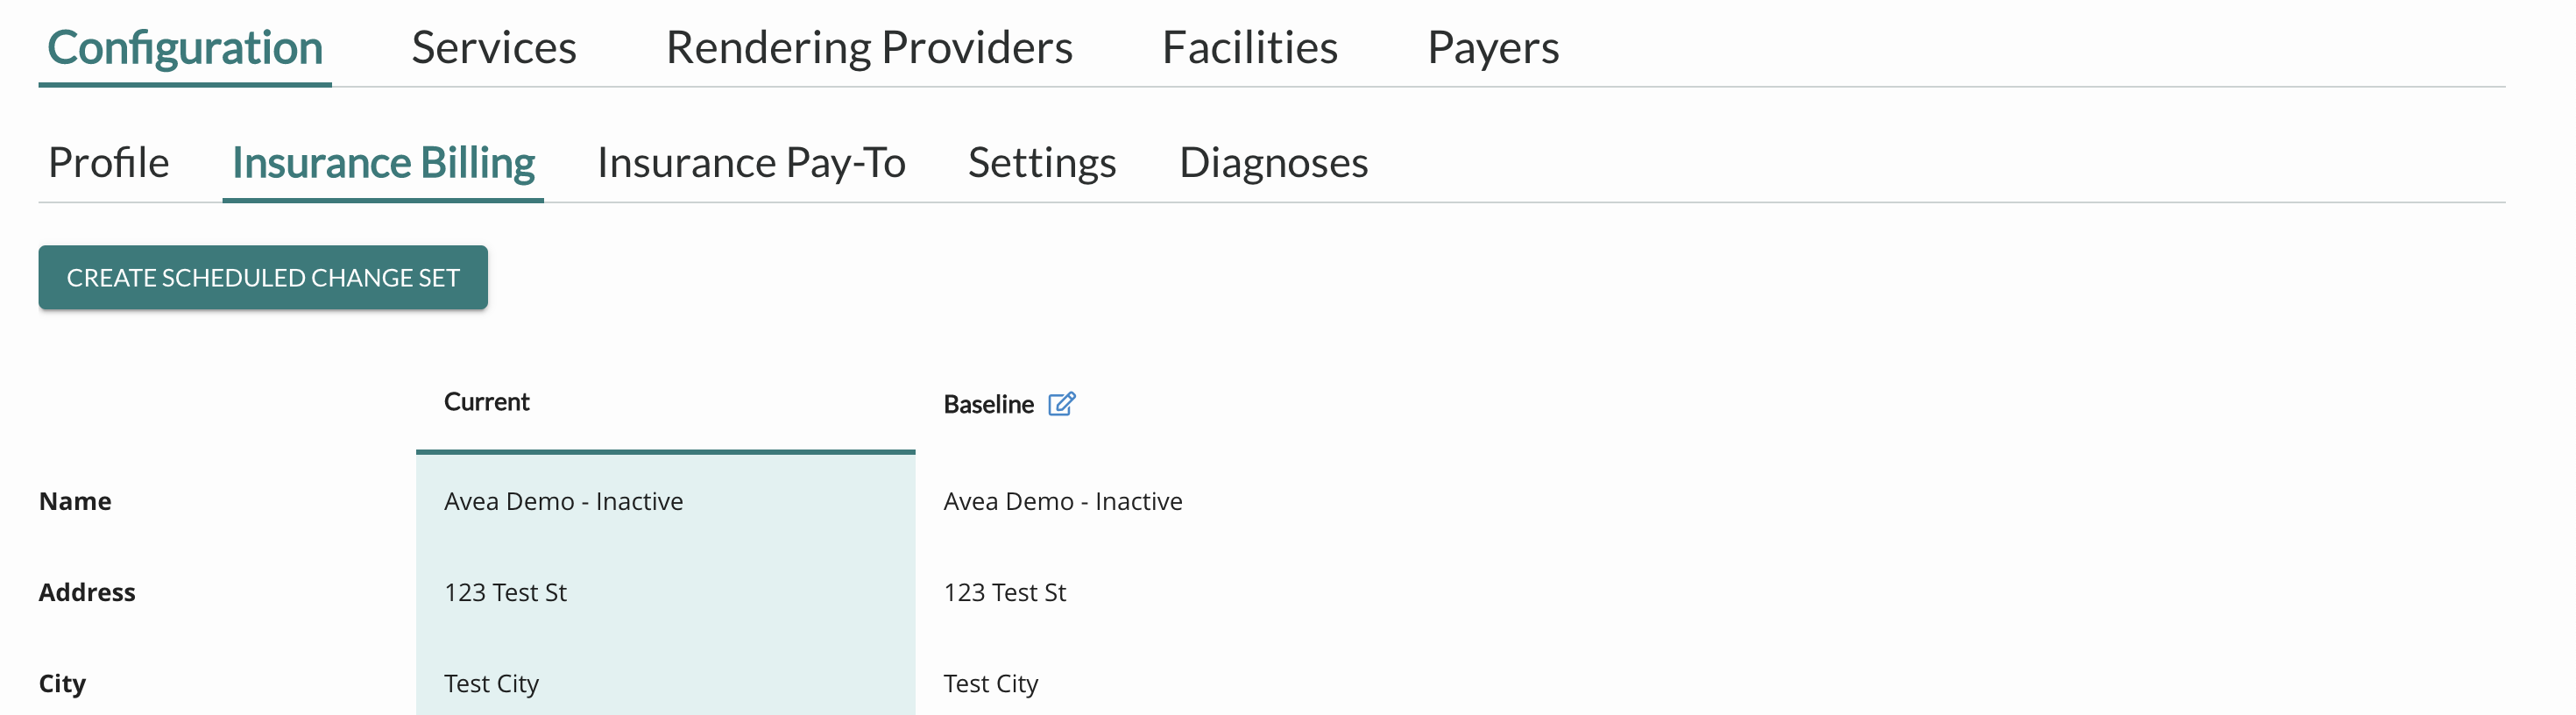2576x715 pixels.
Task: Go to the Facilities tab
Action: [x=1250, y=47]
